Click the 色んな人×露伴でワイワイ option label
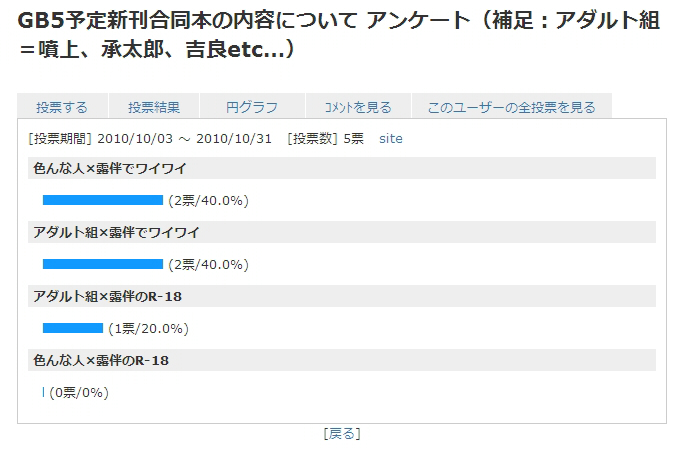 click(x=110, y=168)
